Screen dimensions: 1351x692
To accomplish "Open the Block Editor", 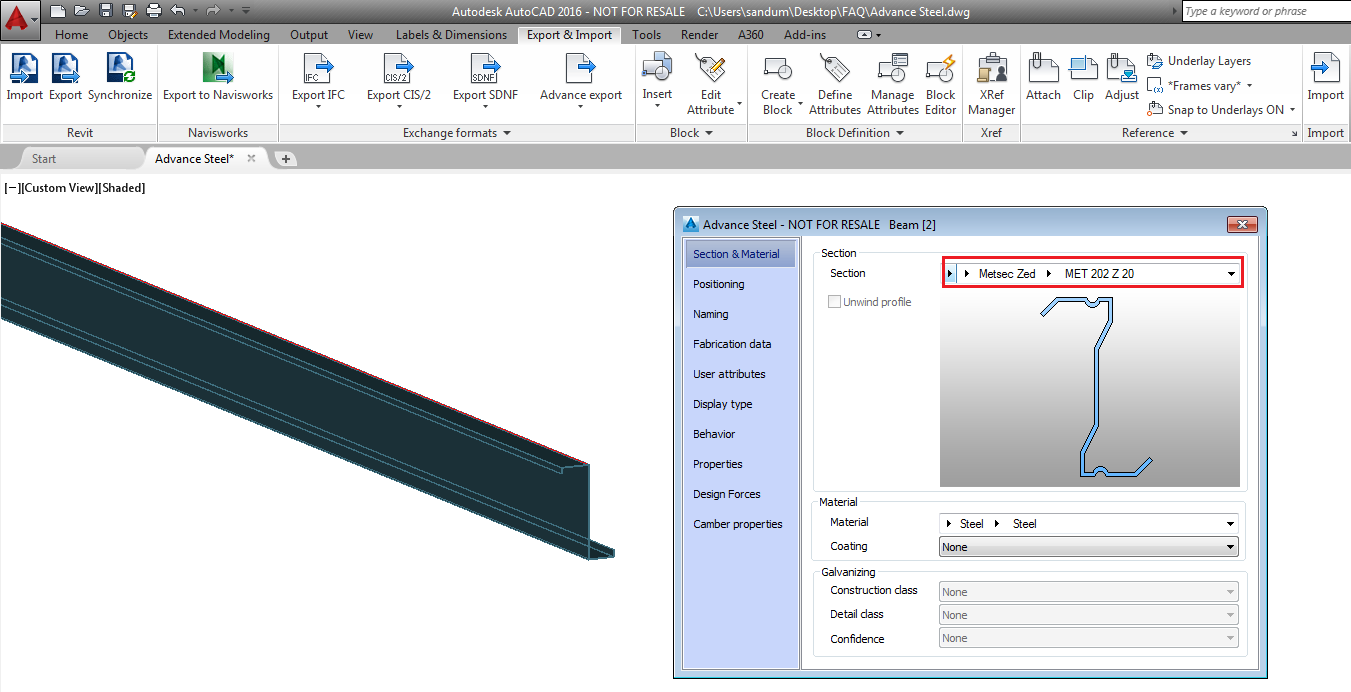I will point(941,69).
